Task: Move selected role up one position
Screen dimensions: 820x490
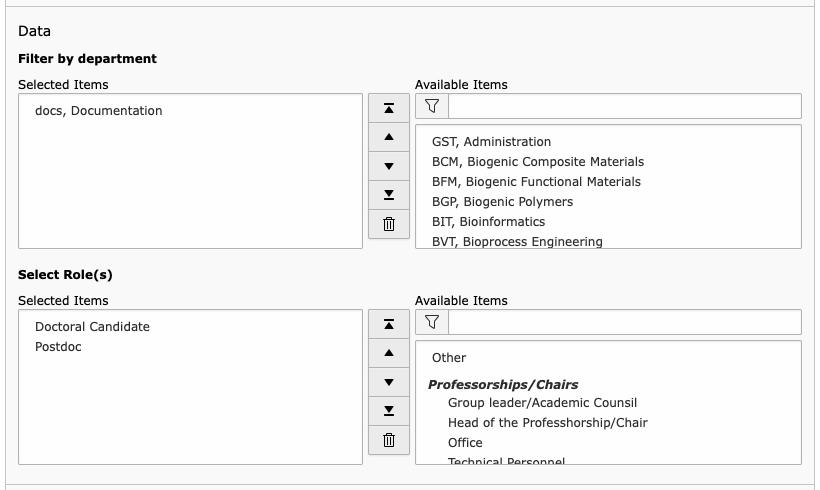Action: [x=389, y=353]
